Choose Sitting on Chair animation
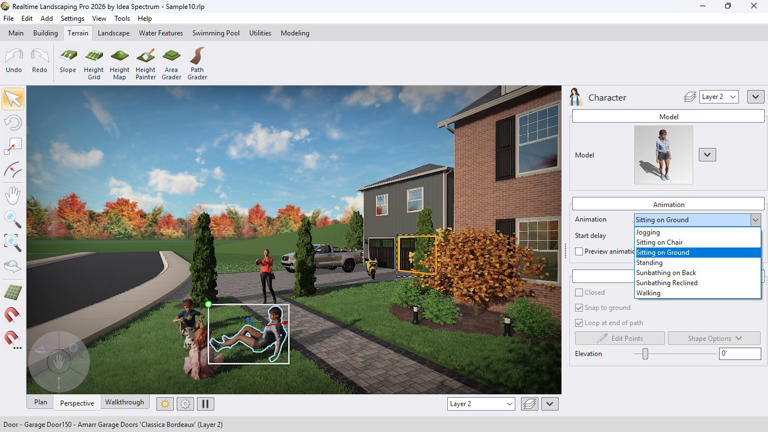Image resolution: width=768 pixels, height=432 pixels. coord(697,242)
